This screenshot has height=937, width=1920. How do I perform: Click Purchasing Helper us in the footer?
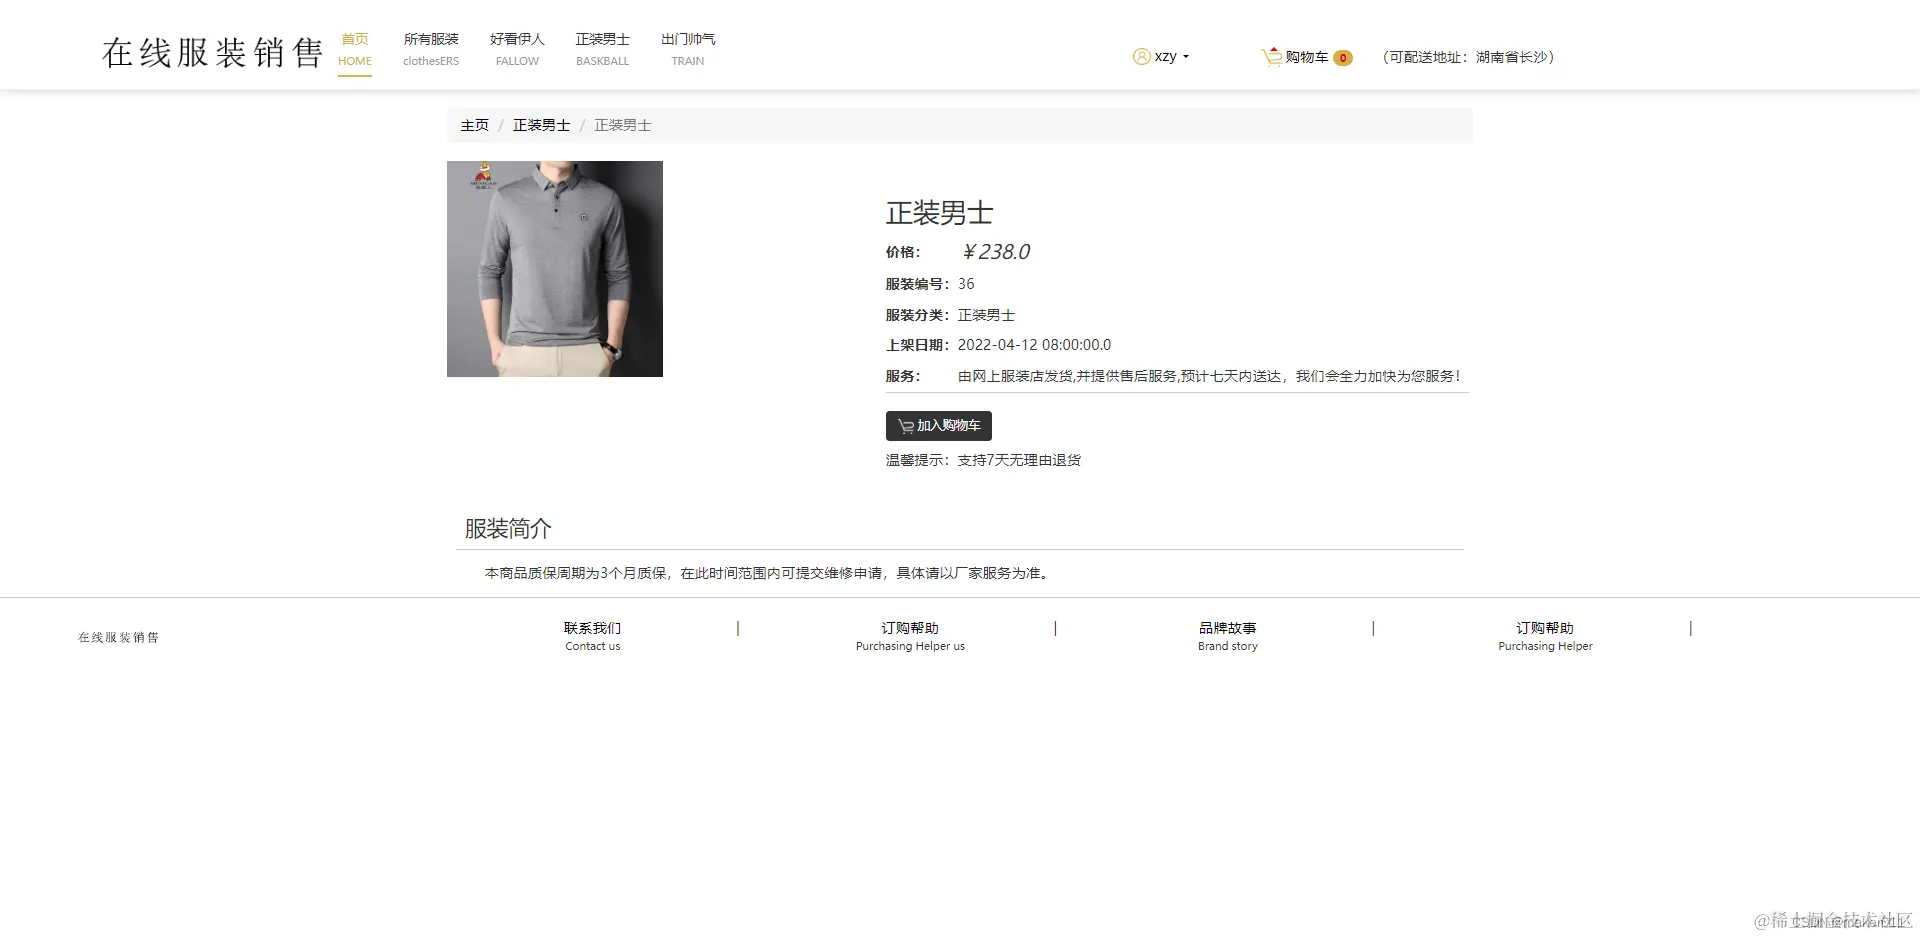(x=909, y=646)
